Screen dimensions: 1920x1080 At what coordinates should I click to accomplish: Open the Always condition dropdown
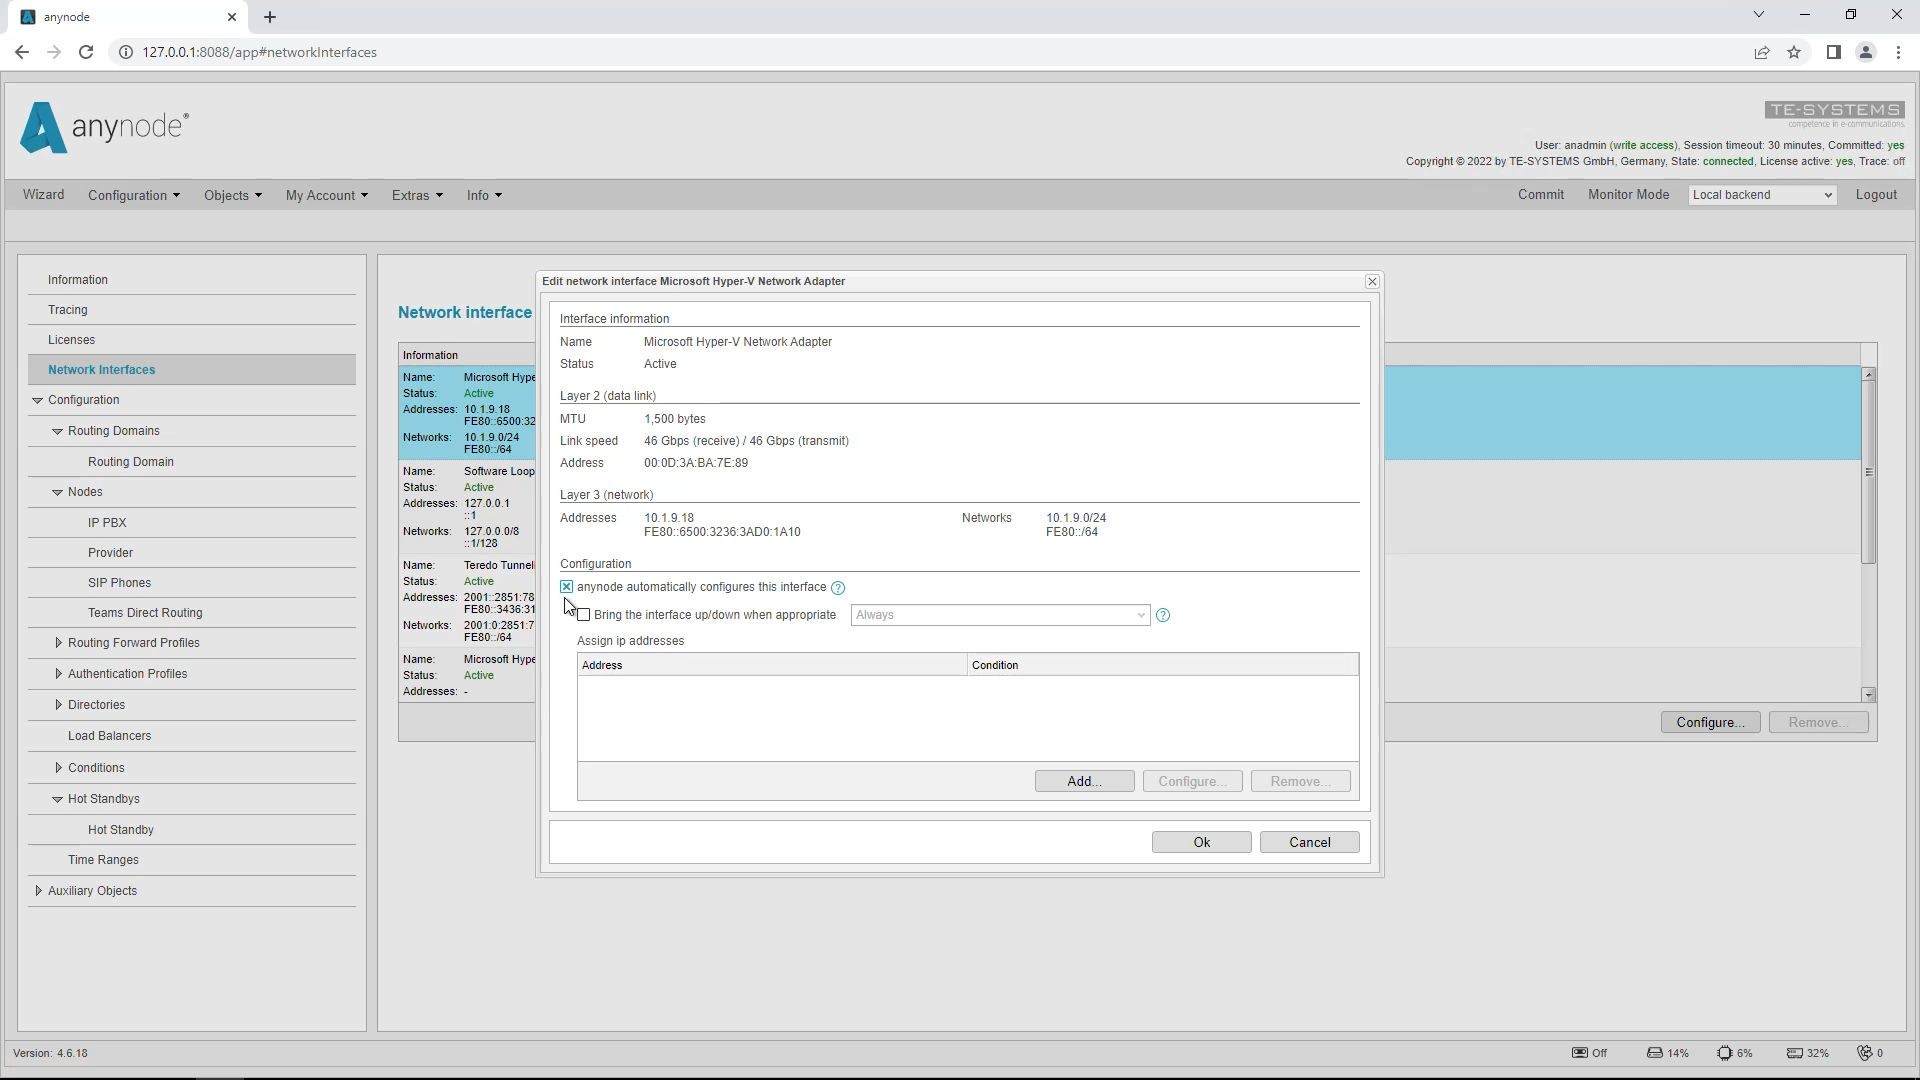click(1000, 615)
